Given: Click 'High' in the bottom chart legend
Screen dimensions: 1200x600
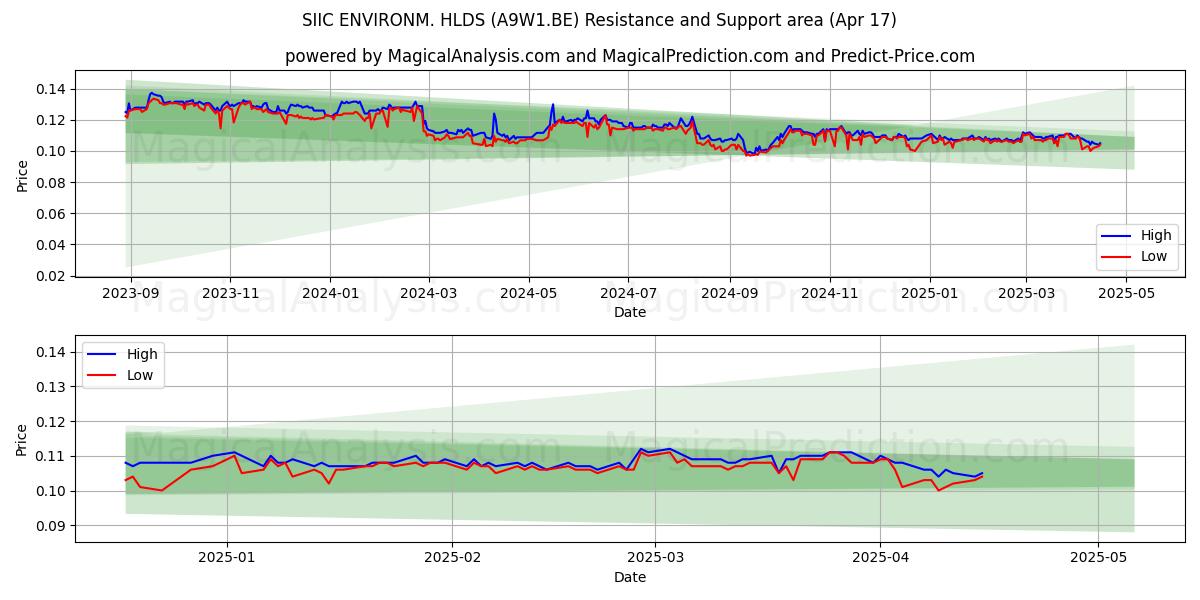Looking at the screenshot, I should tap(142, 354).
